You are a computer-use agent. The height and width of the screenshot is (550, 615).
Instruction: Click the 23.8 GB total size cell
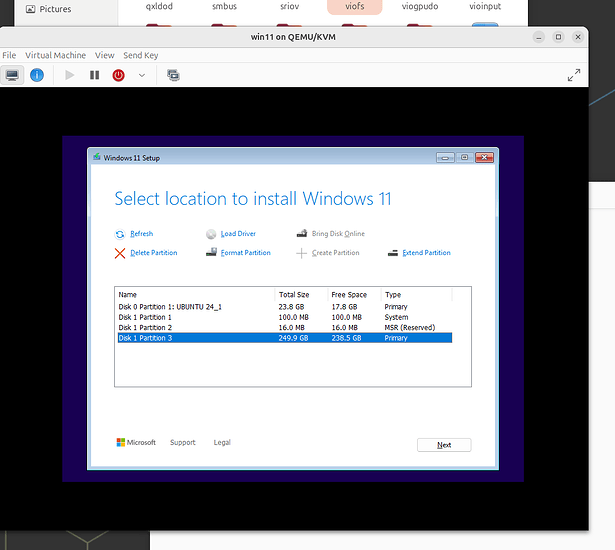click(x=291, y=307)
